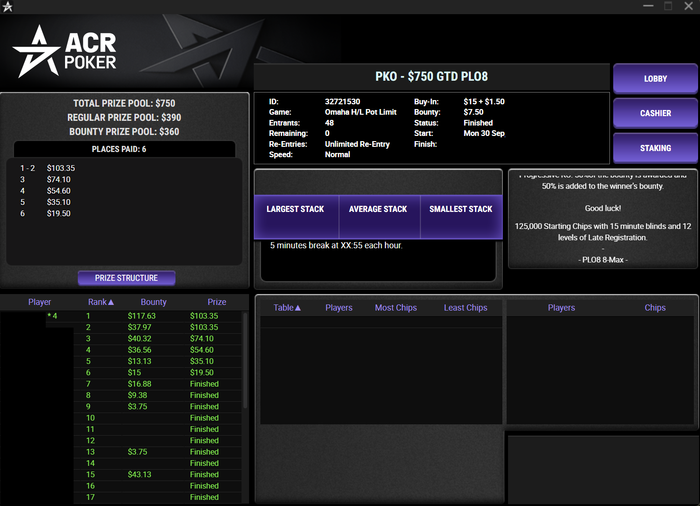Sort by Players header in chips panel
Screen dimensions: 700x506
[561, 308]
